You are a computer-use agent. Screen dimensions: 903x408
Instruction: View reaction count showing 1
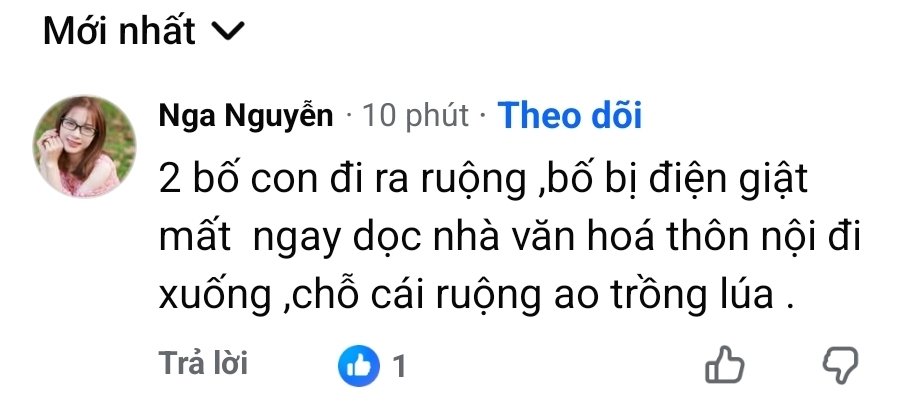click(399, 366)
